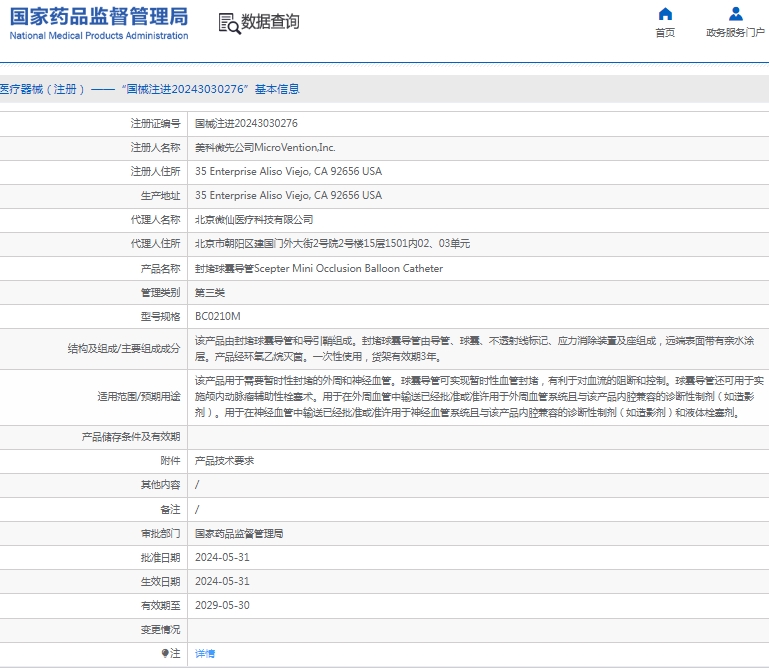Viewport: 769px width, 669px height.
Task: Select the agent name 北京微仙医疗科技有限公司
Action: click(254, 220)
